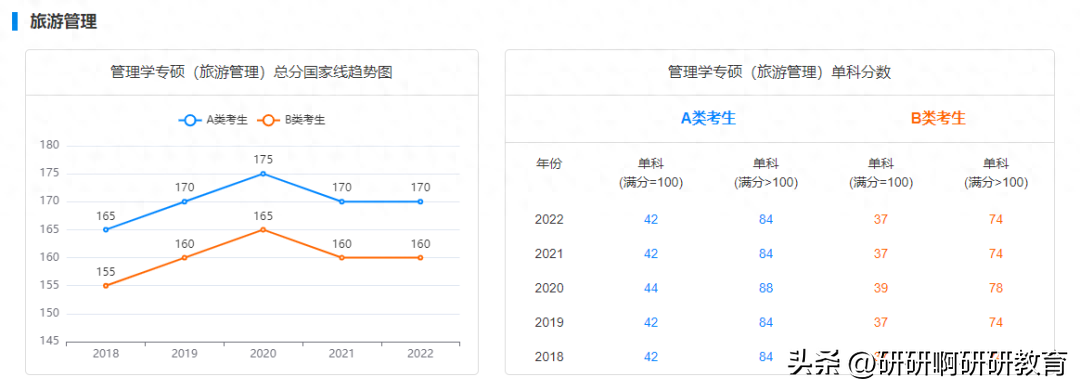Click 2019 in the table year column
This screenshot has width=1080, height=389.
coord(549,323)
